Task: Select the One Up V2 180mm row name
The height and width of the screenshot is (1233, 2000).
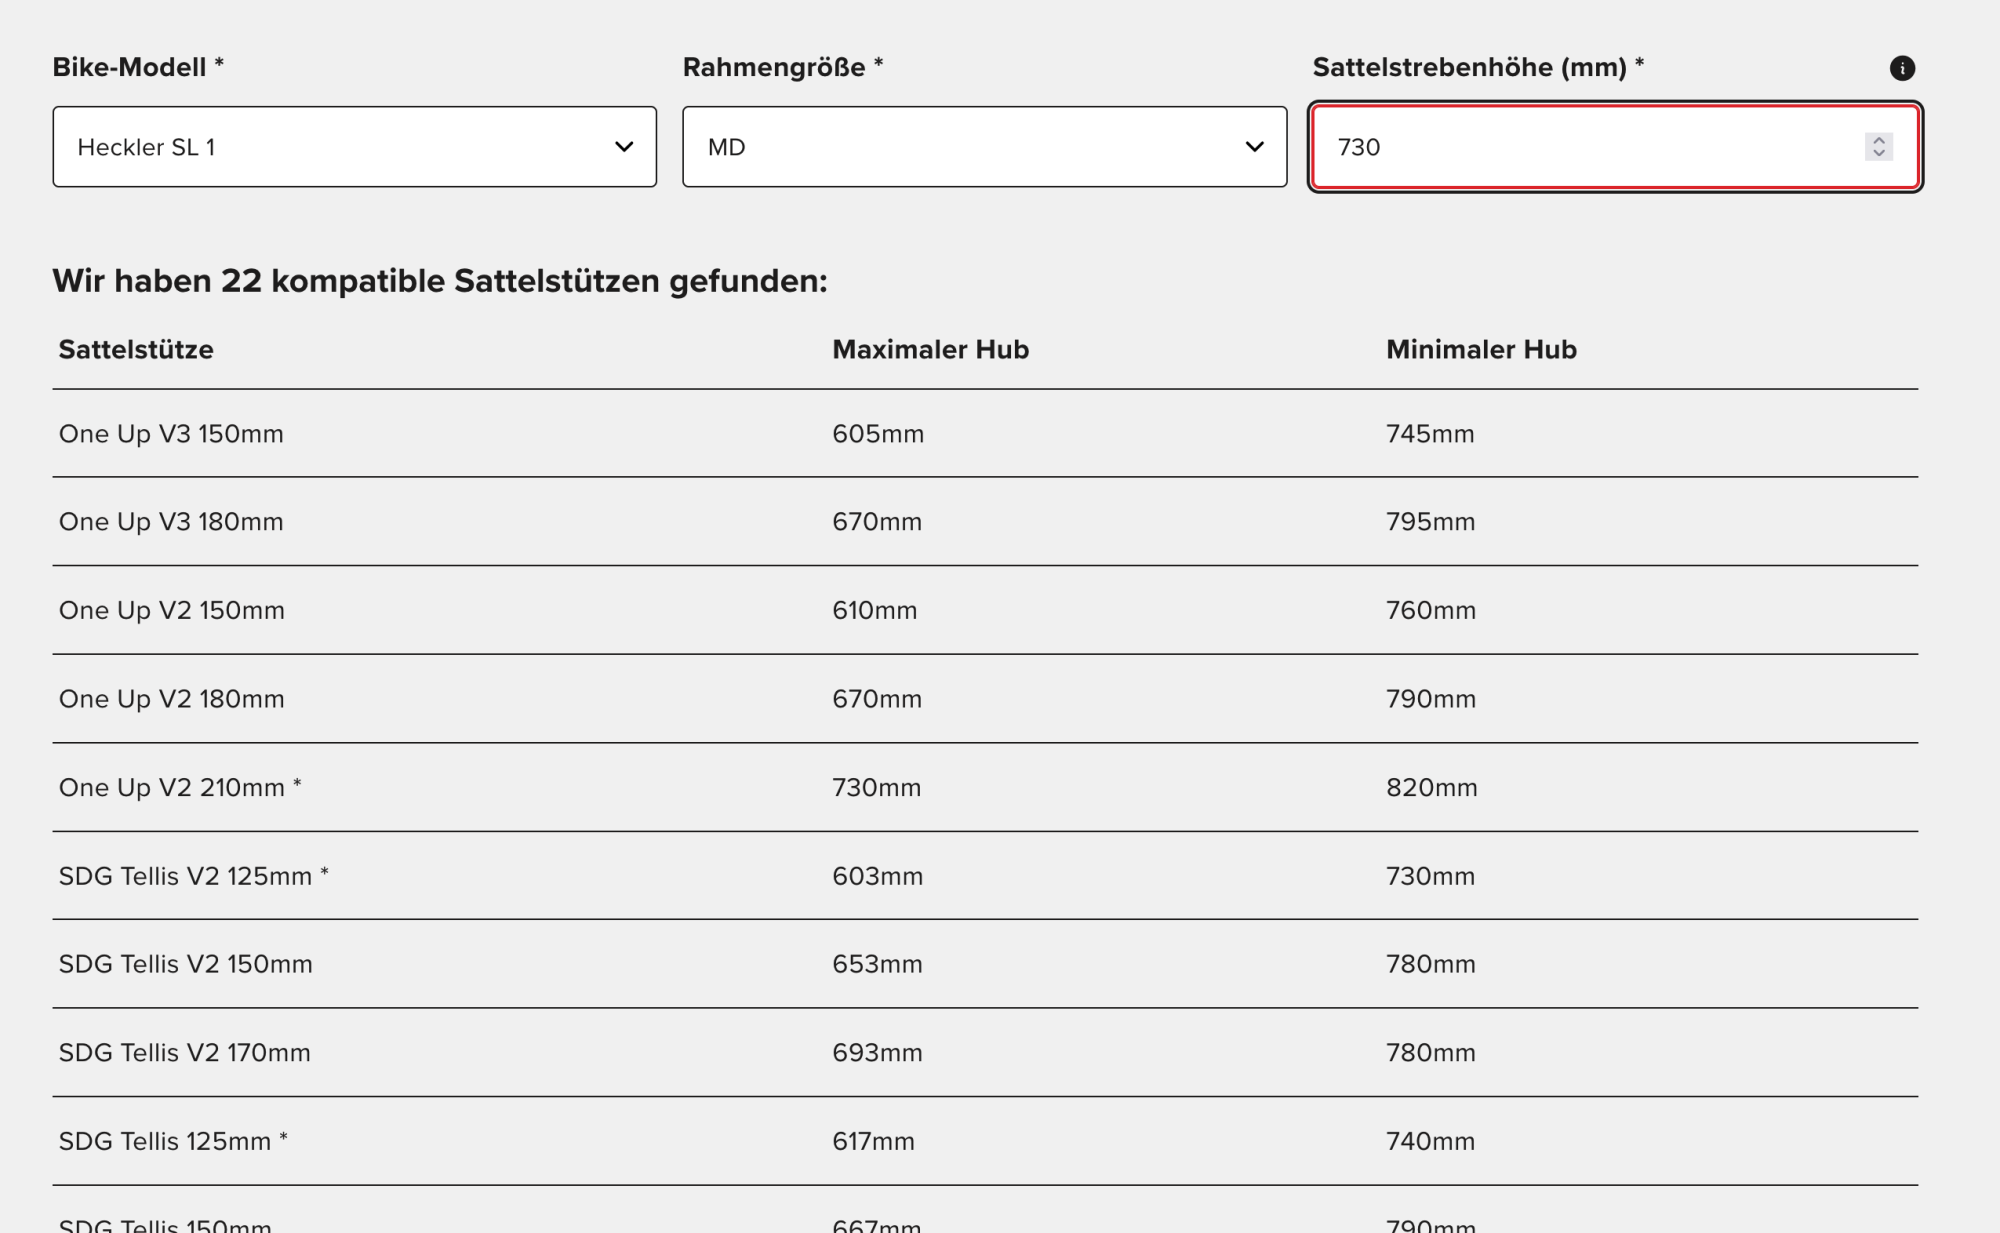Action: tap(172, 699)
